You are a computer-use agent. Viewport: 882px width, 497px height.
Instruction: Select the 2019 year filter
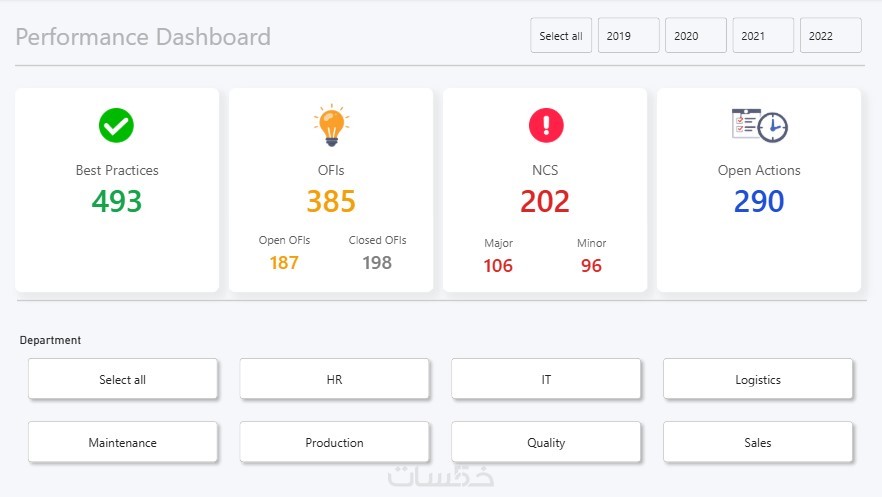click(628, 35)
